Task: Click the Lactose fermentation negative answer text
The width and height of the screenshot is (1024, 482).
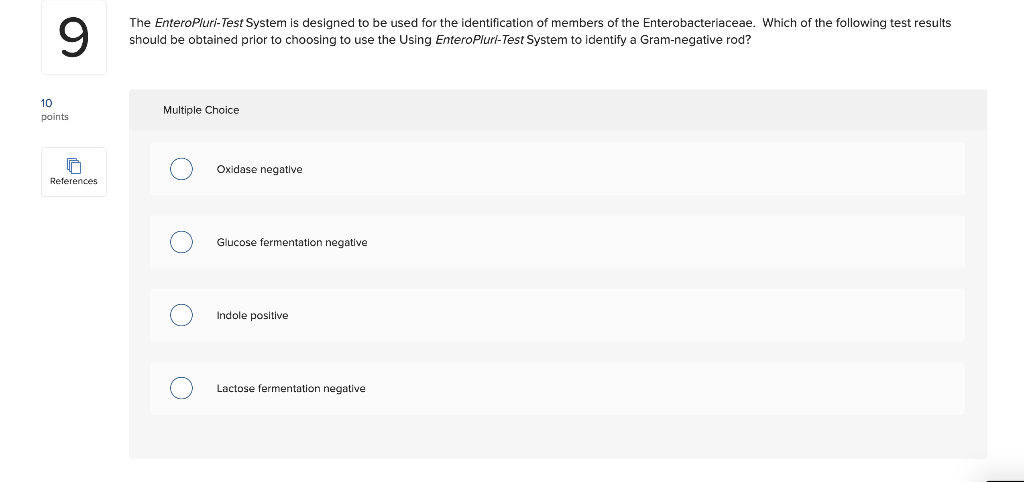Action: click(291, 389)
